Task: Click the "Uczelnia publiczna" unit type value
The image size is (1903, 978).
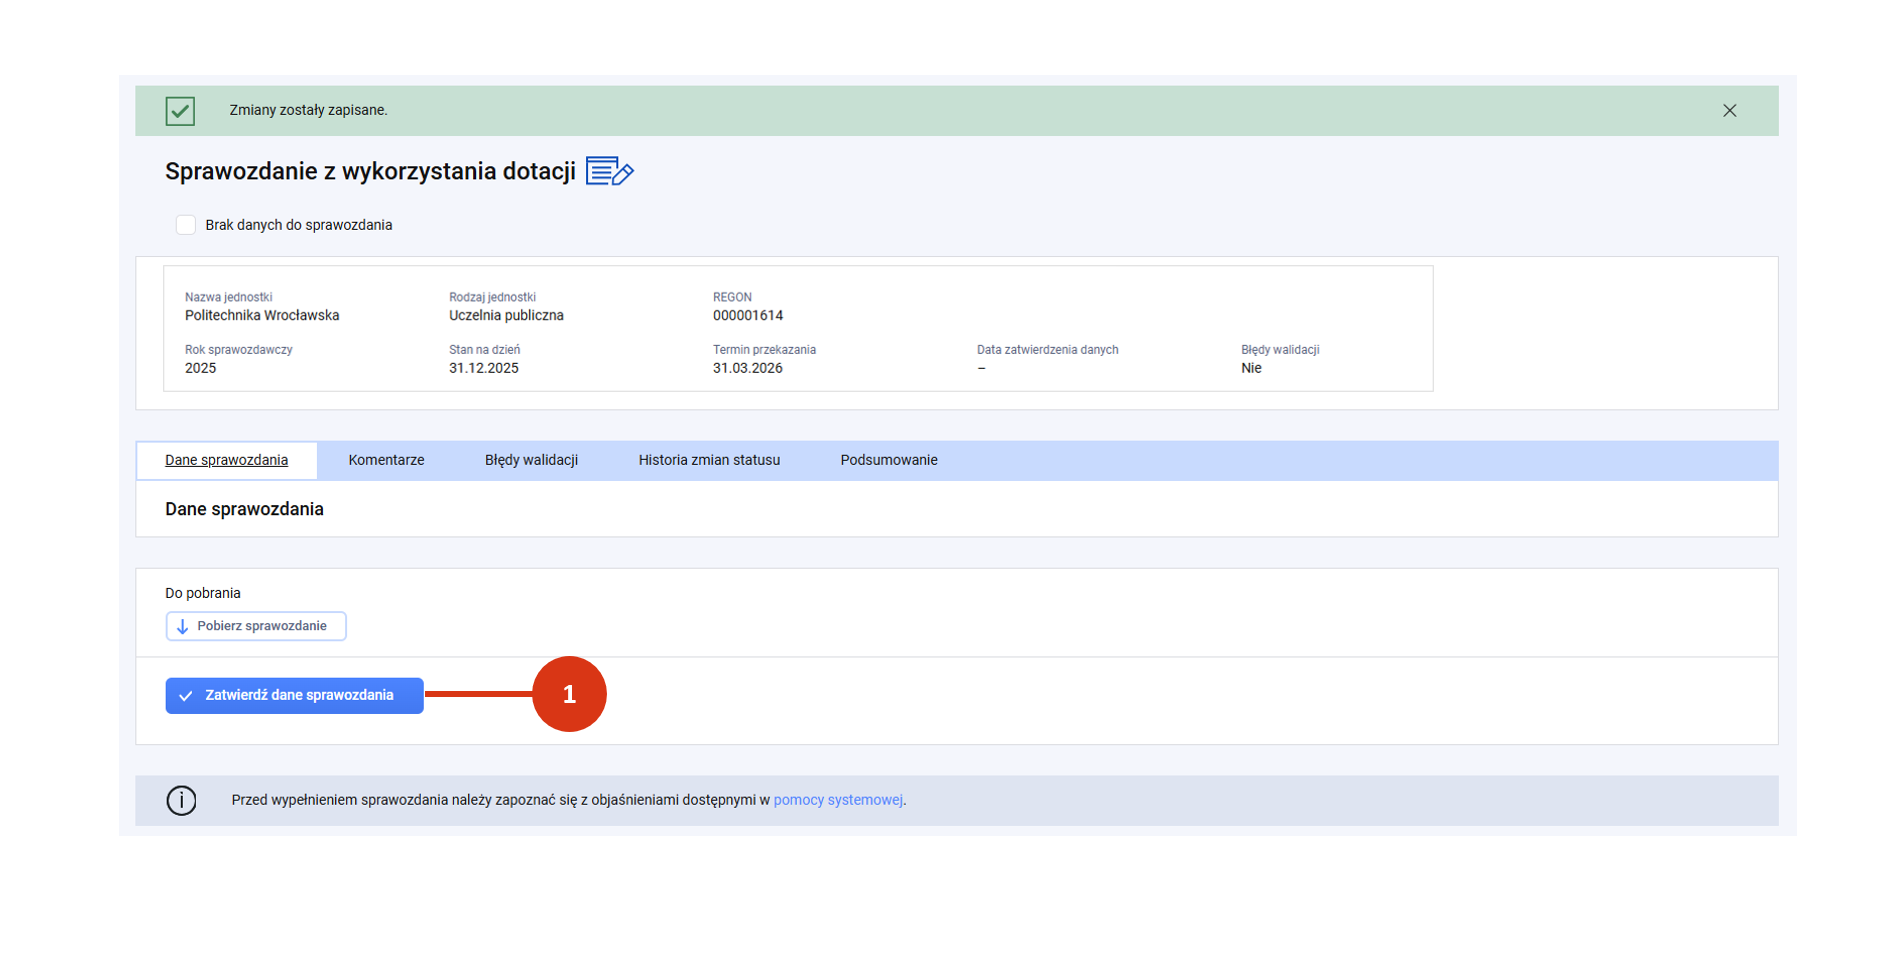Action: [506, 316]
